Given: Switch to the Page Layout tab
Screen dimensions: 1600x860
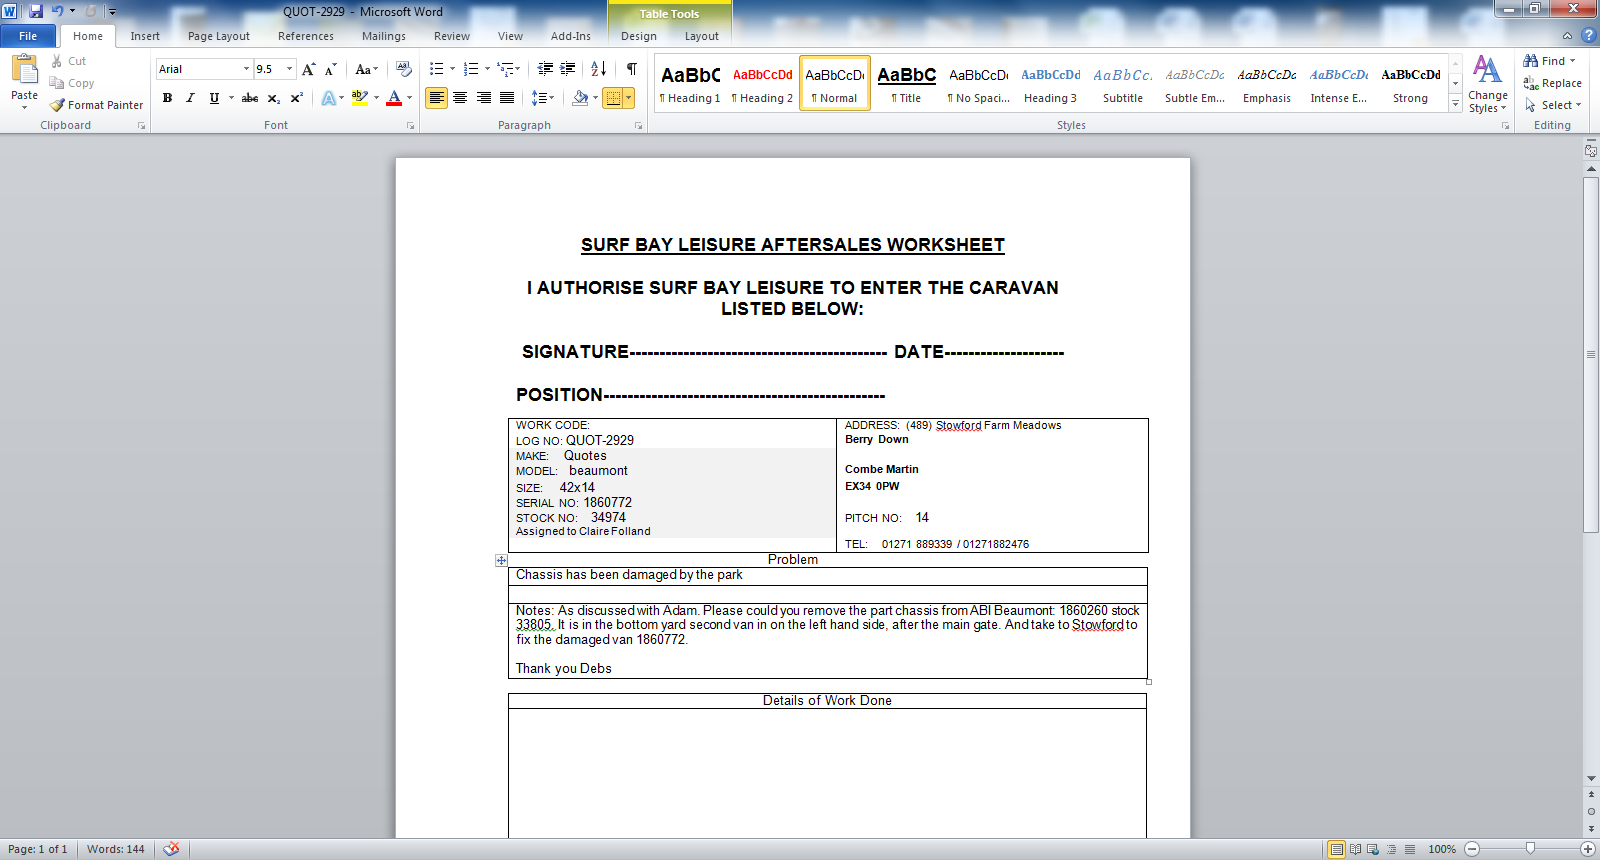Looking at the screenshot, I should click(219, 36).
